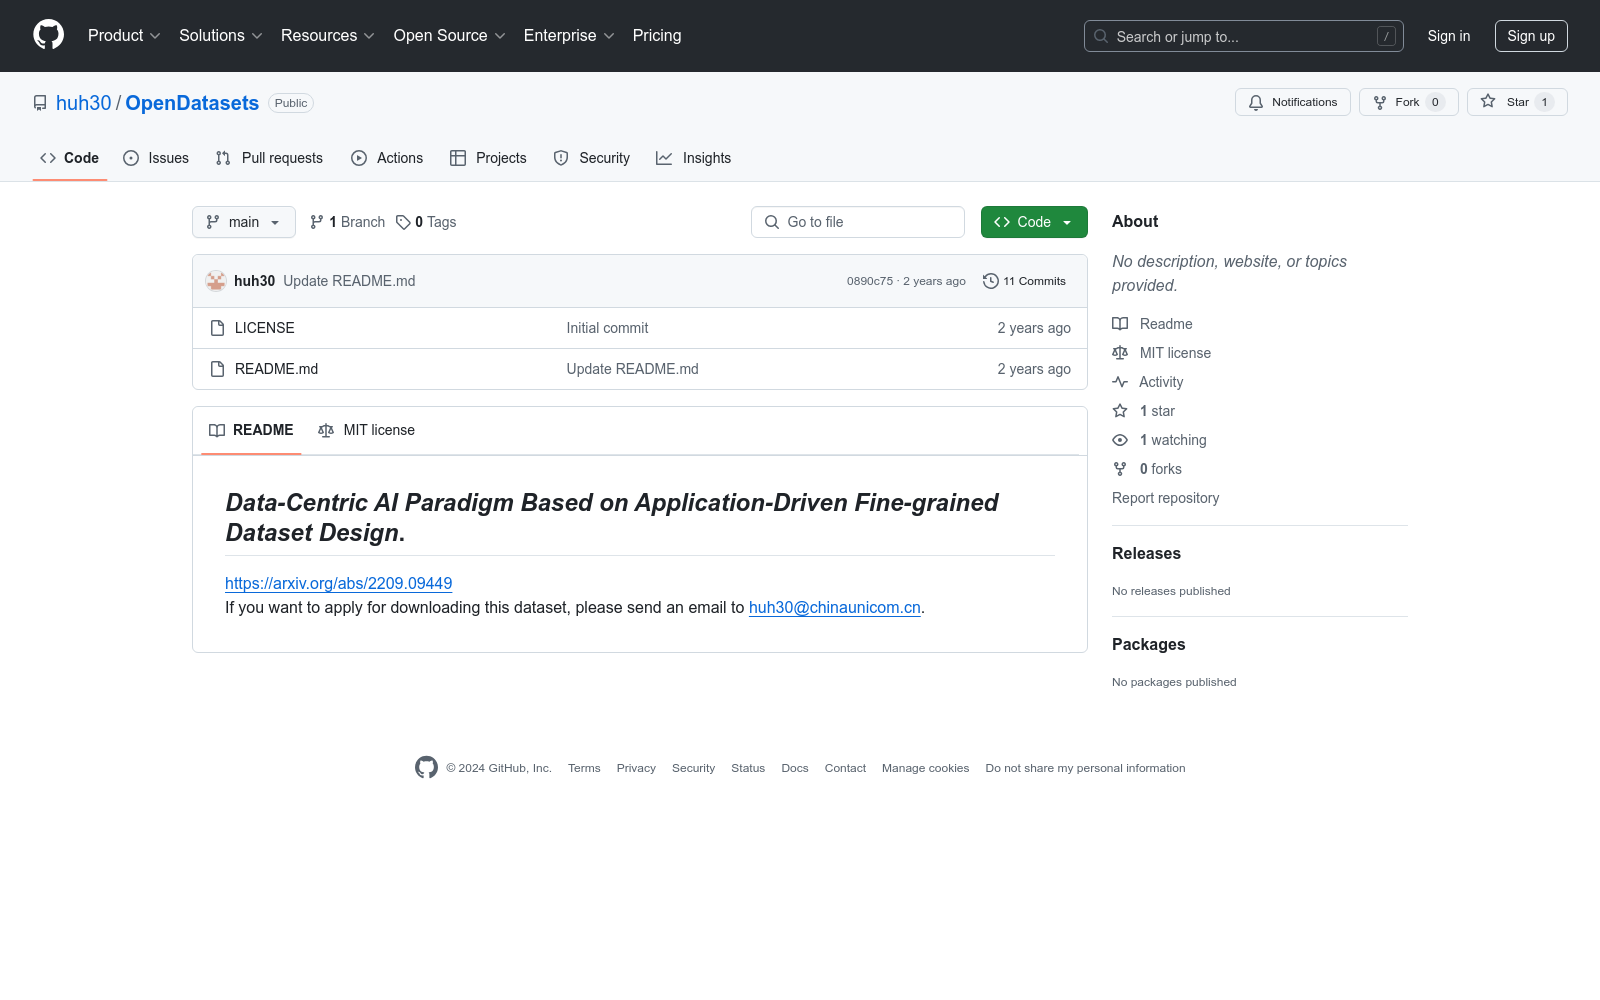Open the Docs footer link
This screenshot has height=1000, width=1600.
(x=795, y=768)
